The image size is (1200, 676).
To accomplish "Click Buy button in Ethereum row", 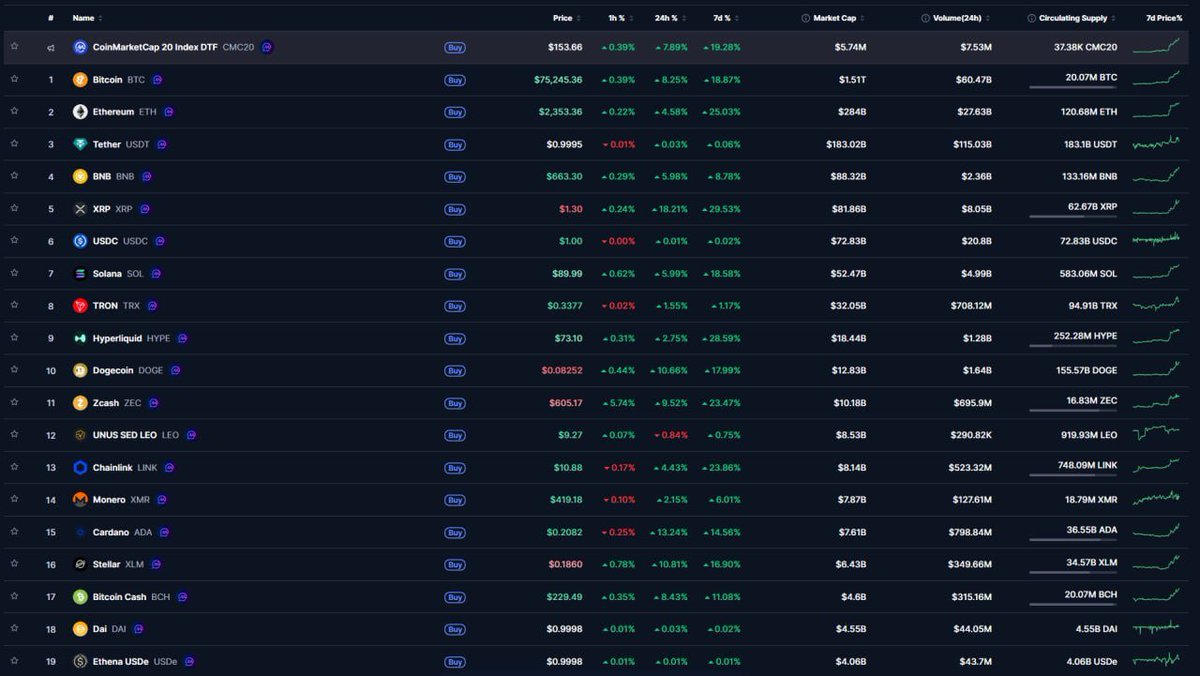I will pos(455,112).
